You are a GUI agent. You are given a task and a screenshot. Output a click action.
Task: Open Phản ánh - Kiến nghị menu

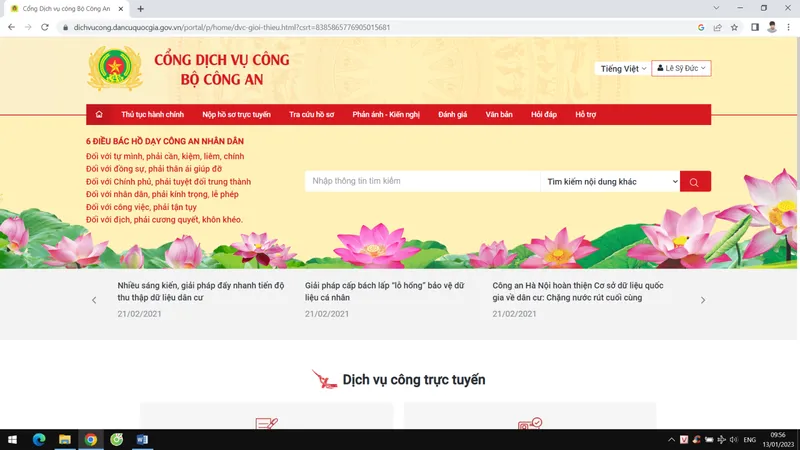[x=386, y=115]
